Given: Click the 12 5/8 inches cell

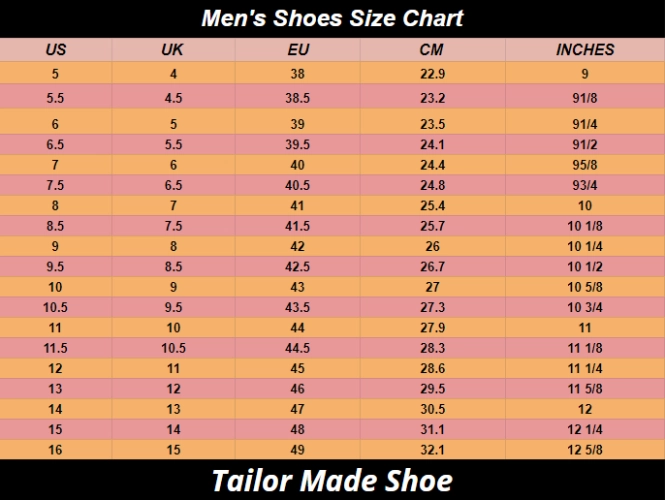Looking at the screenshot, I should [585, 449].
